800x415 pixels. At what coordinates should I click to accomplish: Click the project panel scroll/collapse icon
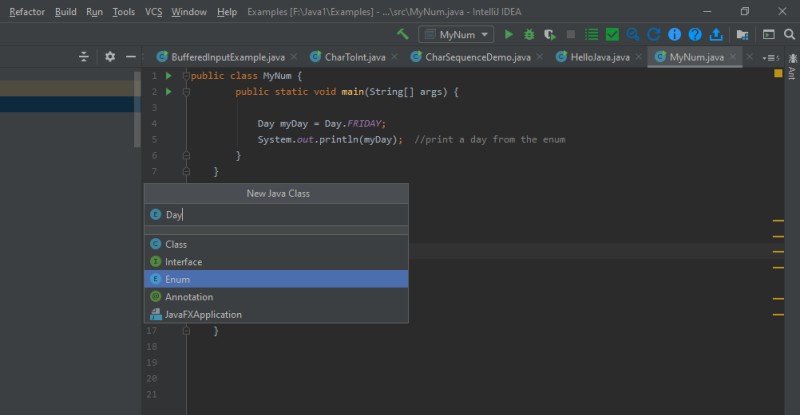pyautogui.click(x=84, y=57)
